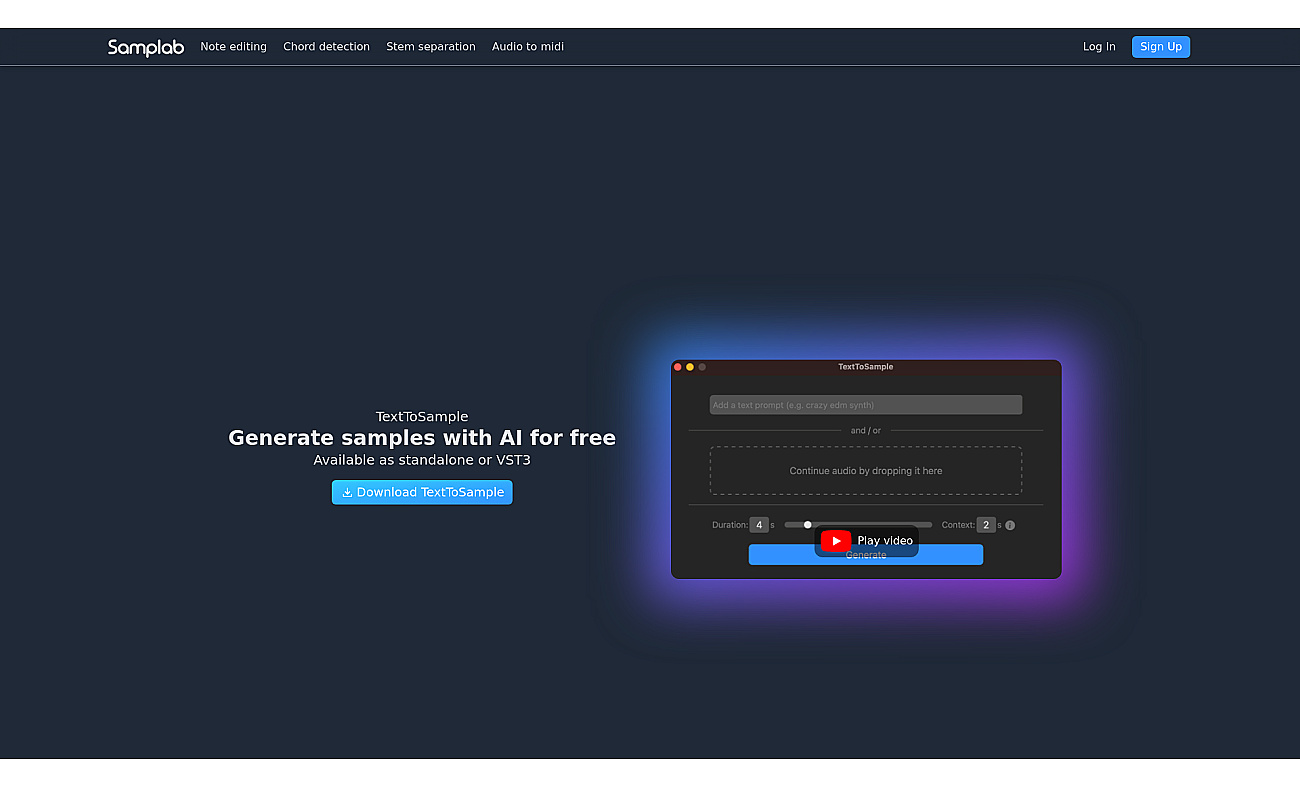Viewport: 1300px width, 788px height.
Task: Click the audio drop zone area
Action: (866, 471)
